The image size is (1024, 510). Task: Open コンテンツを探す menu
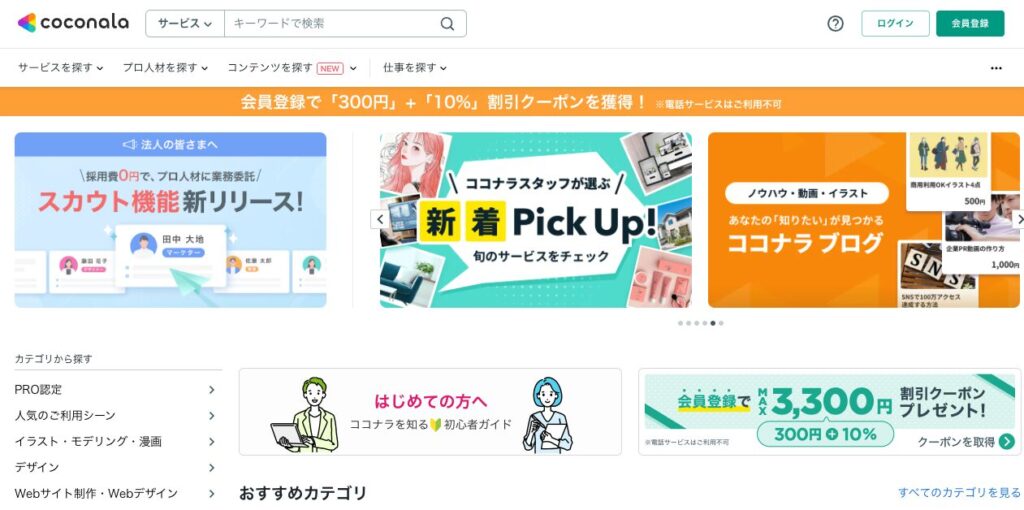click(292, 67)
